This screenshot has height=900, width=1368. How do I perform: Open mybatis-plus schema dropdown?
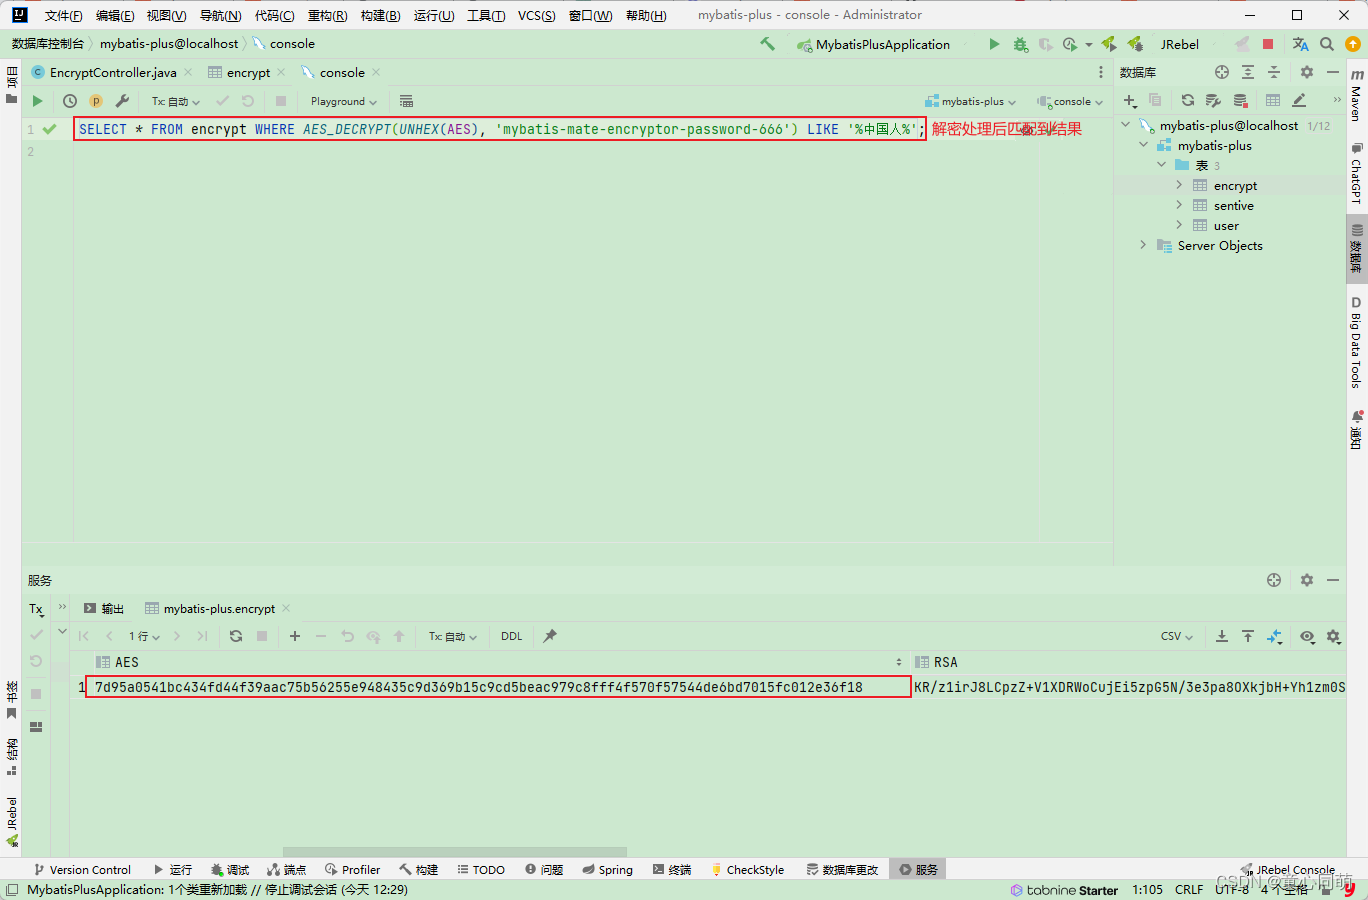pyautogui.click(x=971, y=101)
